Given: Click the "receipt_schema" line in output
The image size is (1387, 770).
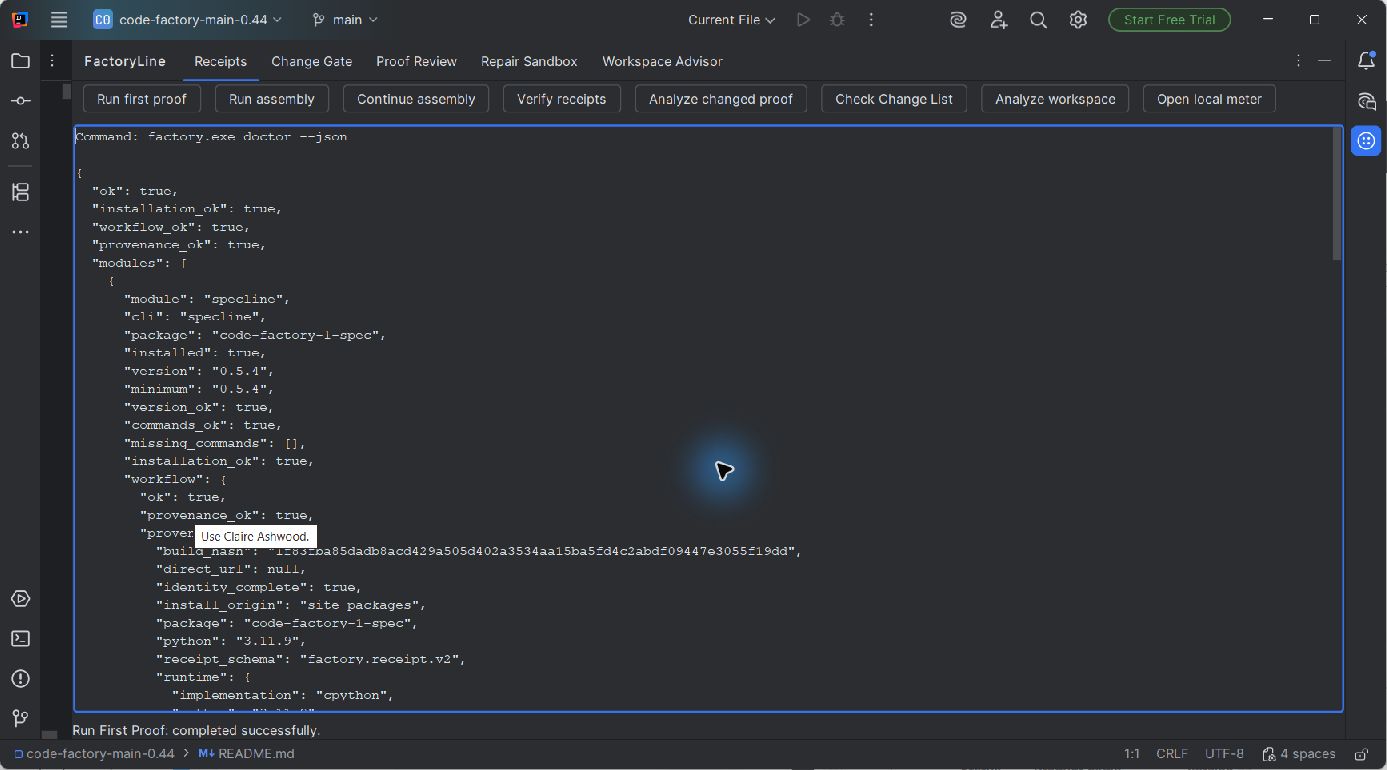Looking at the screenshot, I should click(x=310, y=659).
